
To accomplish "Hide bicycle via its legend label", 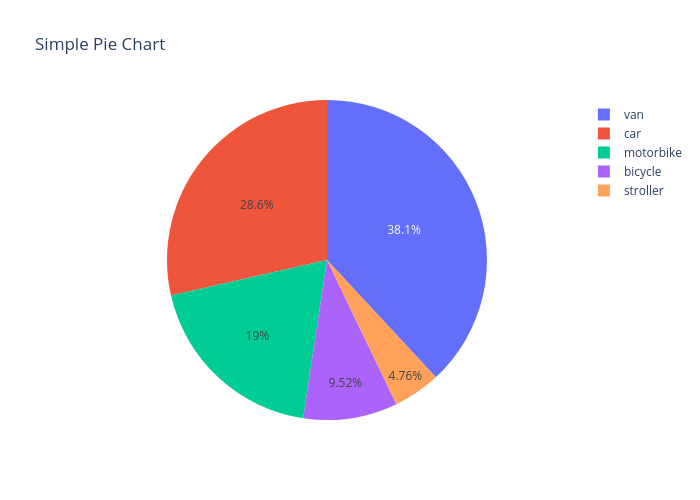I will point(642,172).
